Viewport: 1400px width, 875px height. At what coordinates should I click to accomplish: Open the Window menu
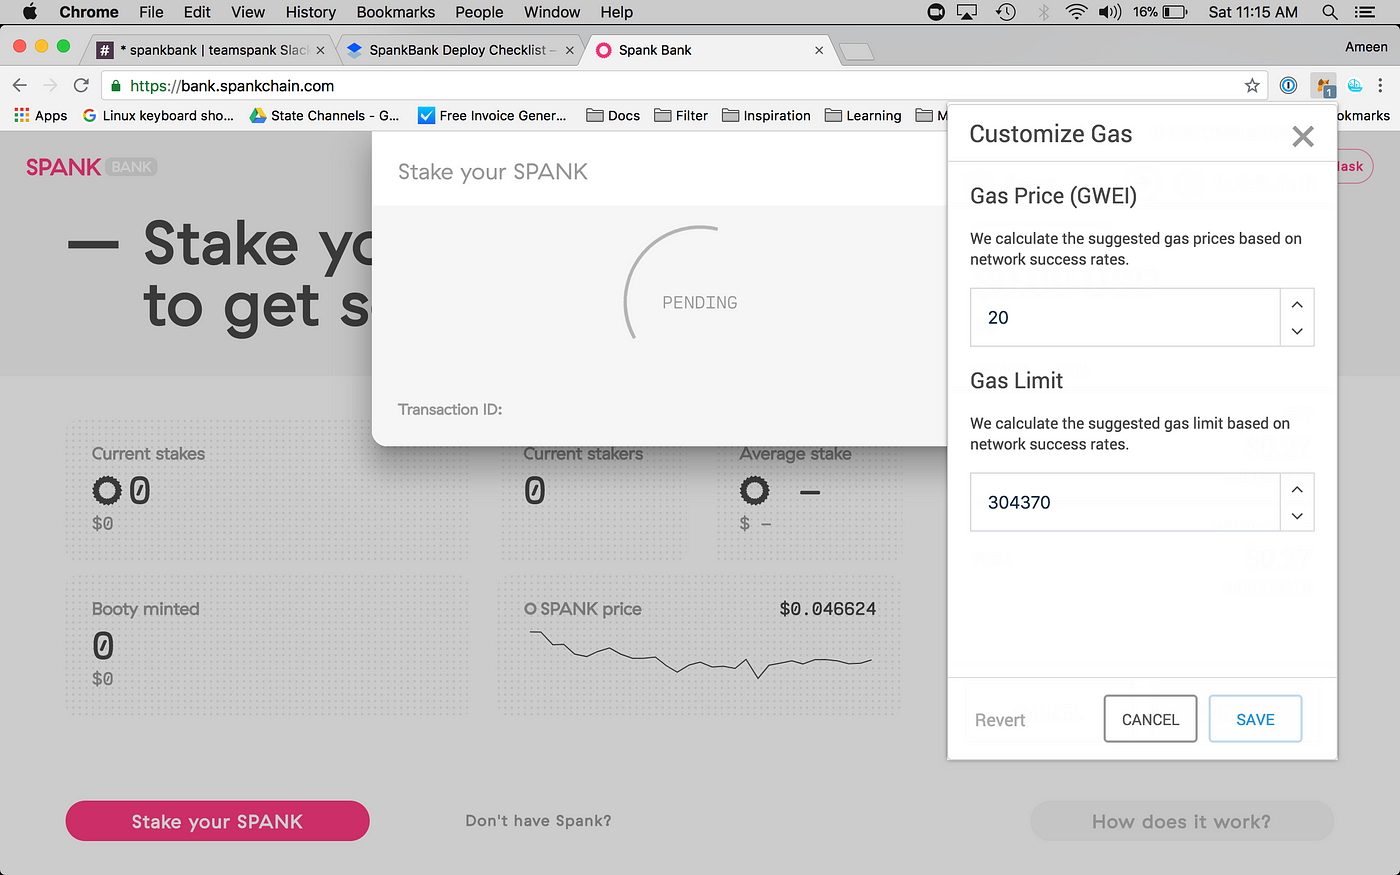tap(552, 12)
